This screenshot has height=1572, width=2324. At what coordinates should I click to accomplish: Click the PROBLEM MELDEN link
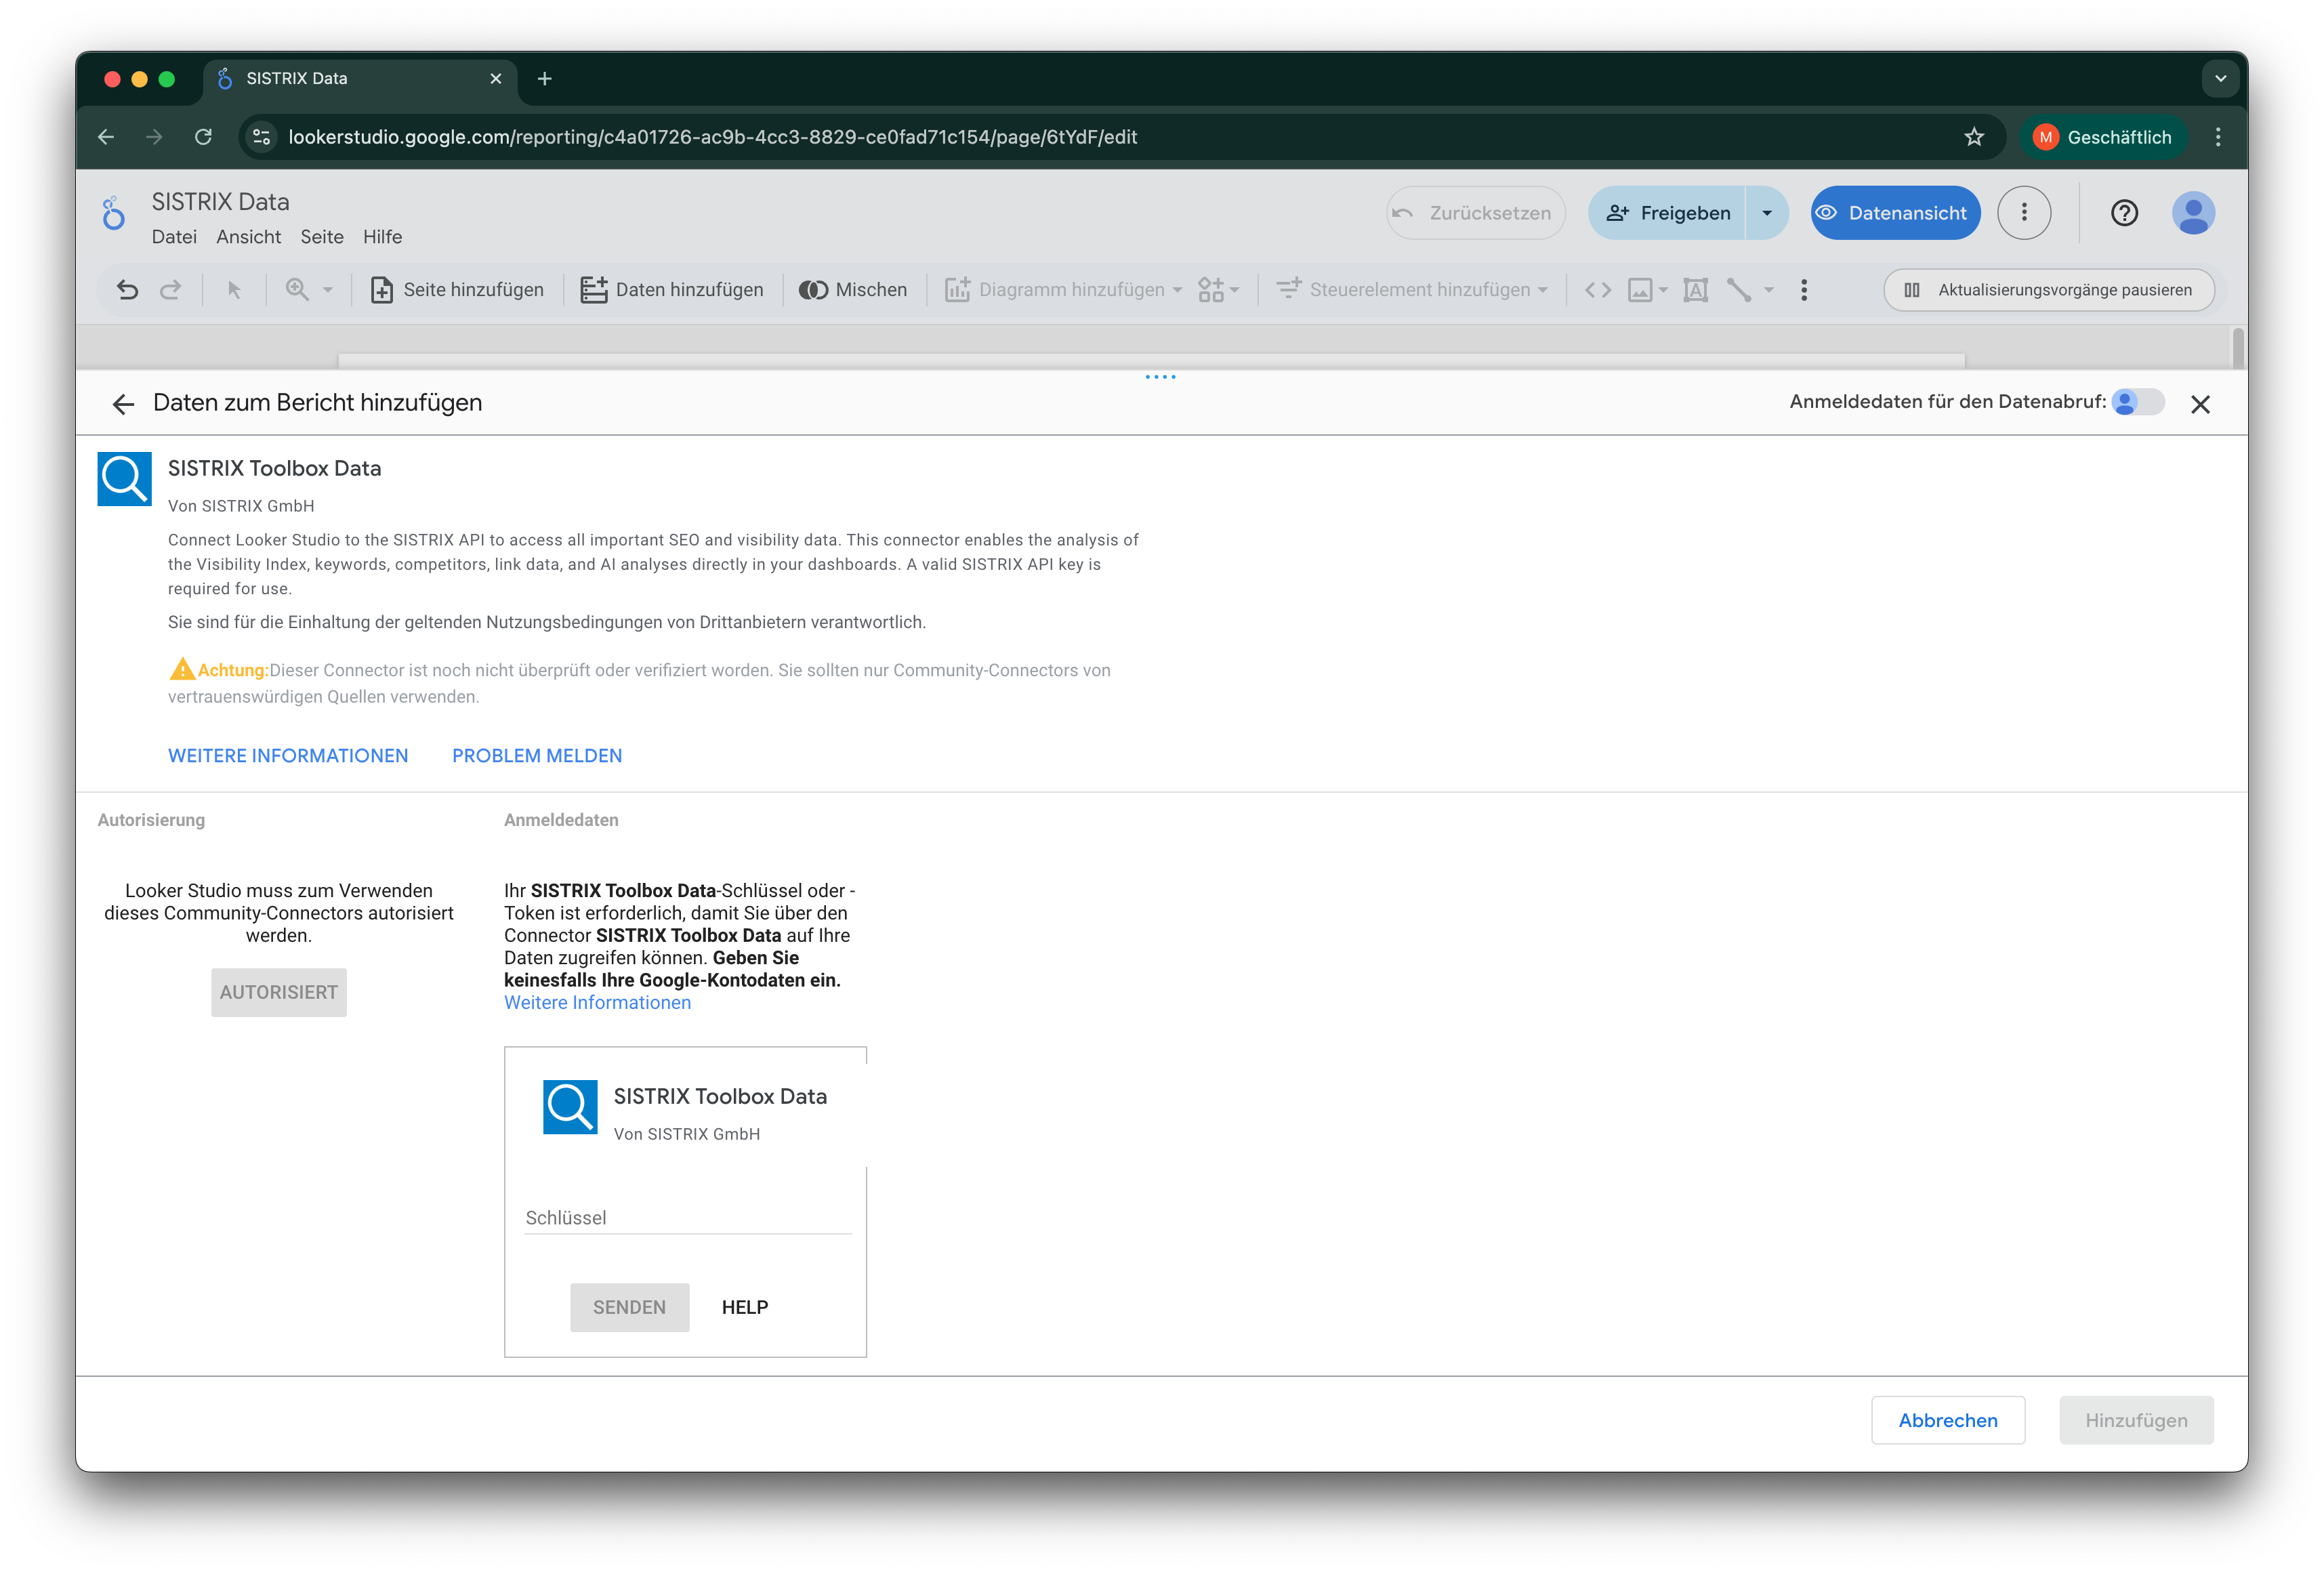click(x=537, y=756)
